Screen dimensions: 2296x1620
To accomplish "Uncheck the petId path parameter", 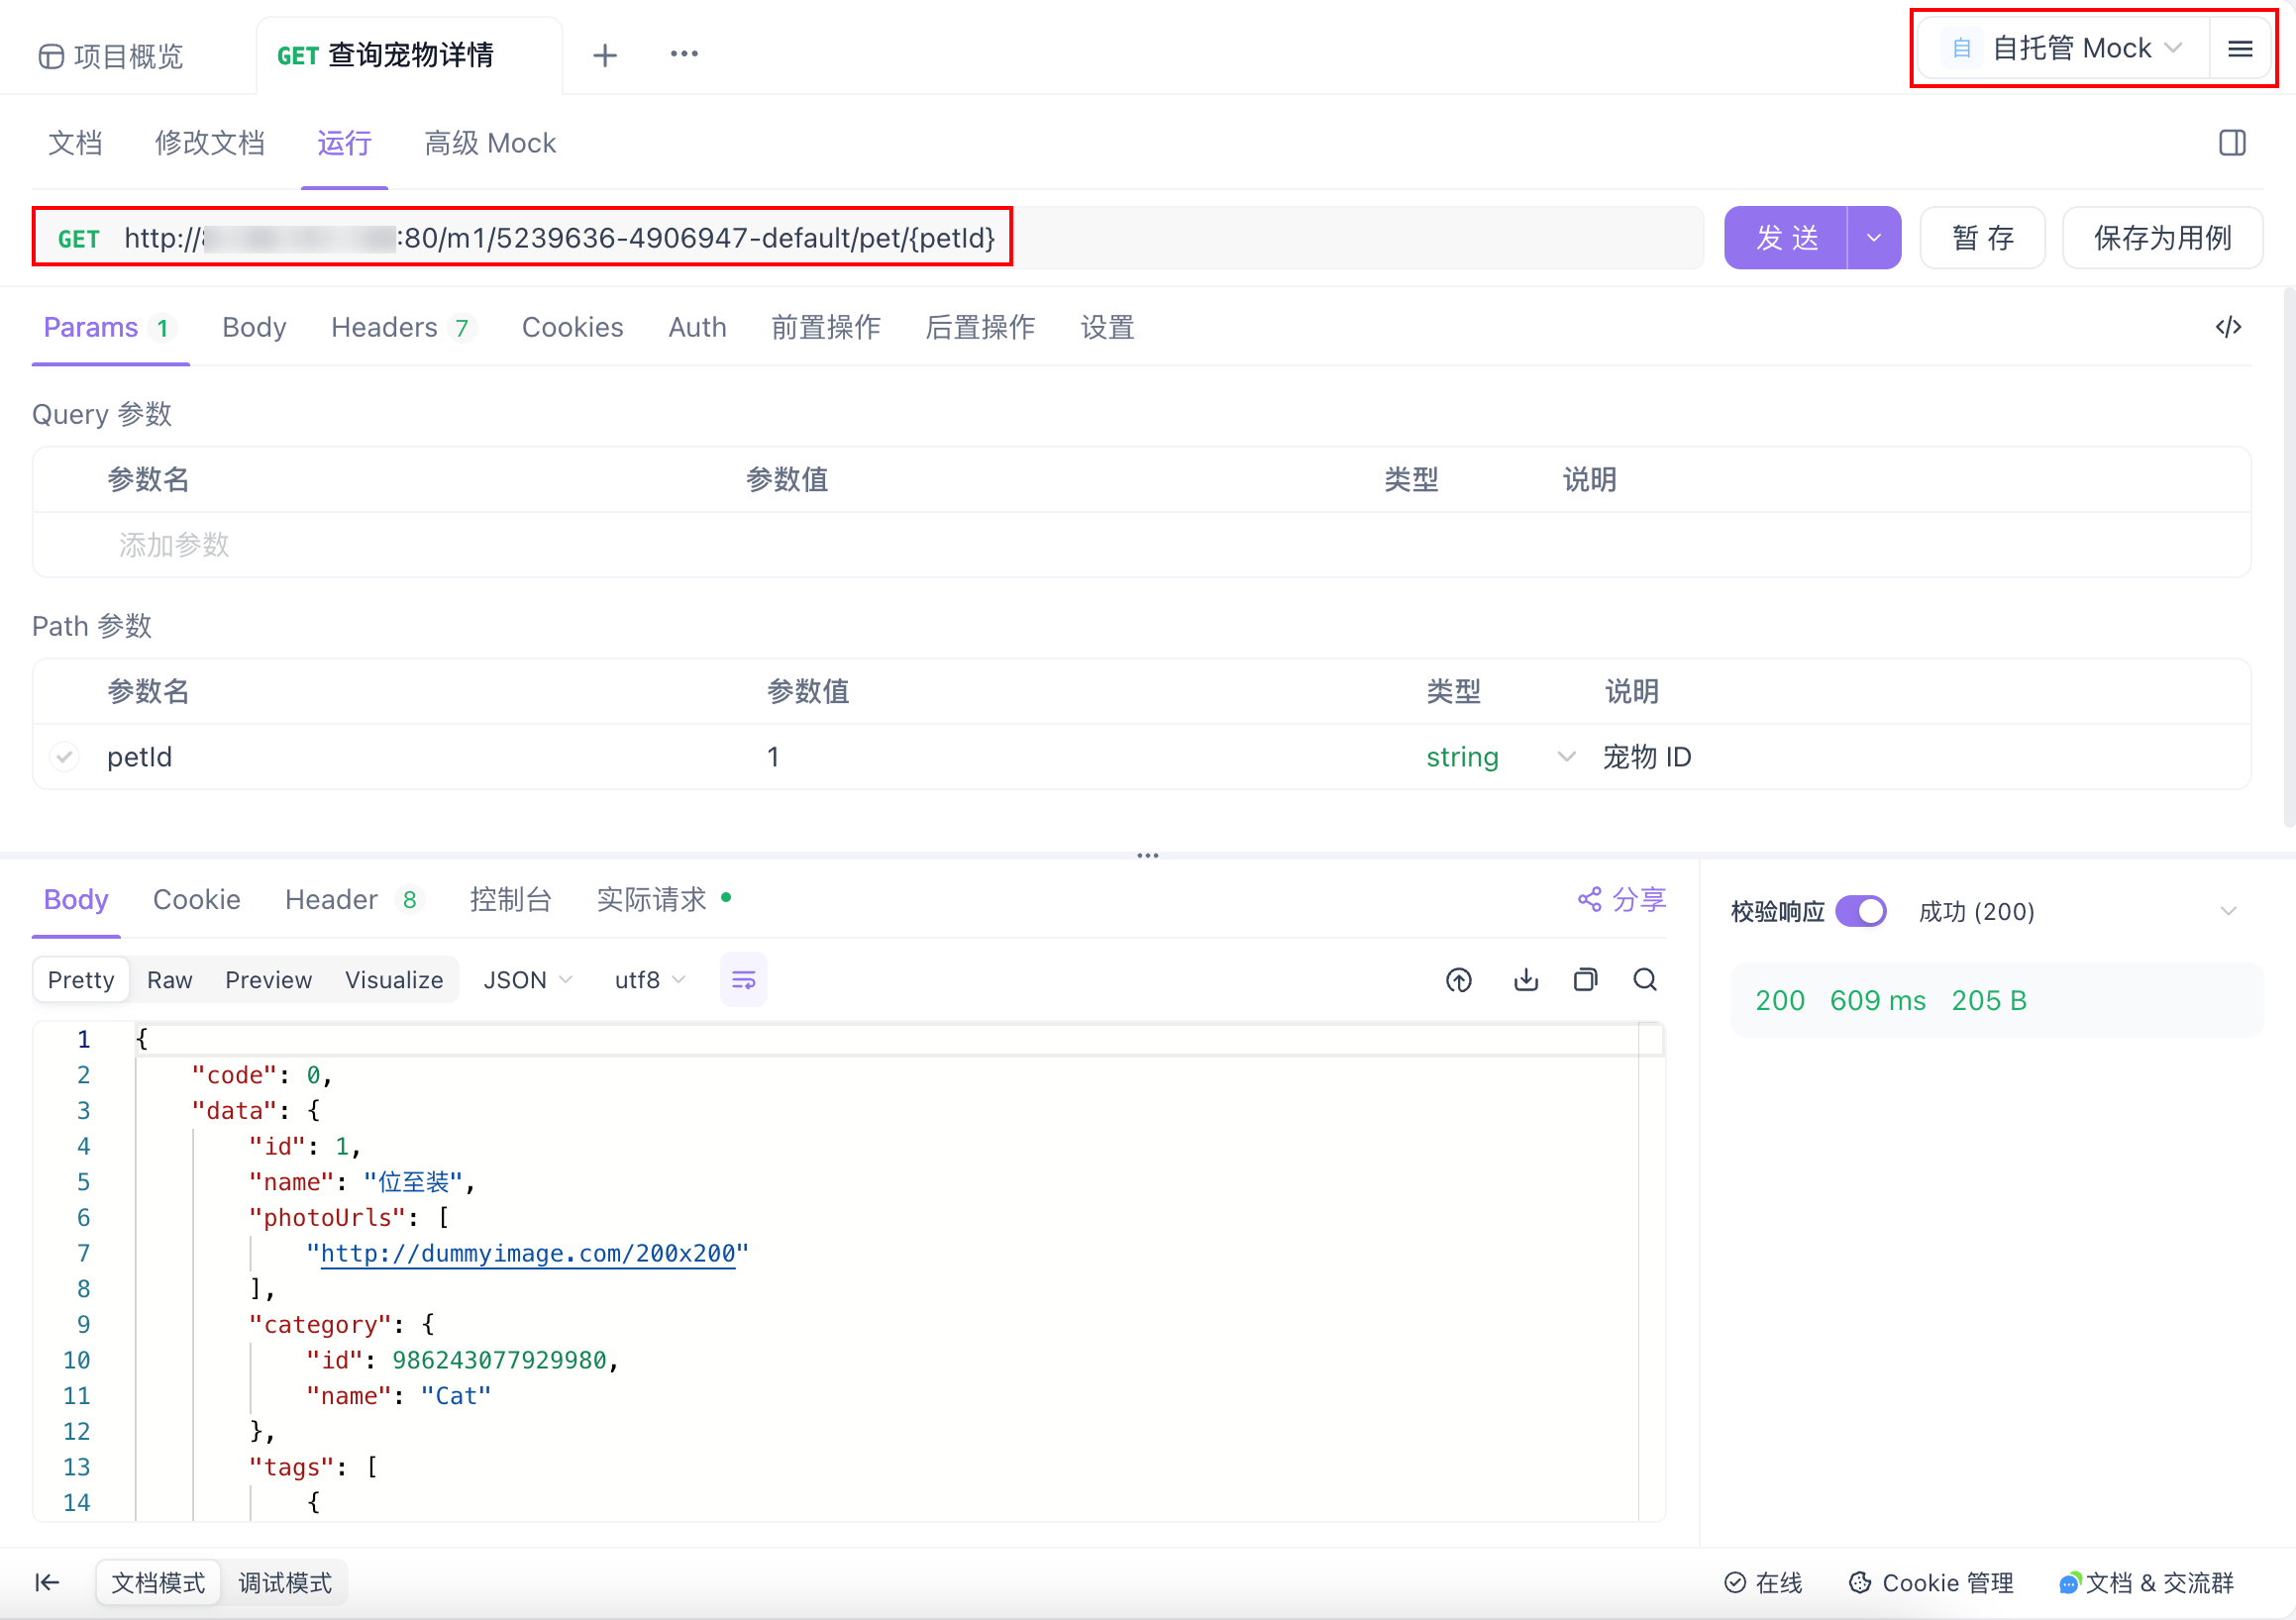I will (x=64, y=757).
